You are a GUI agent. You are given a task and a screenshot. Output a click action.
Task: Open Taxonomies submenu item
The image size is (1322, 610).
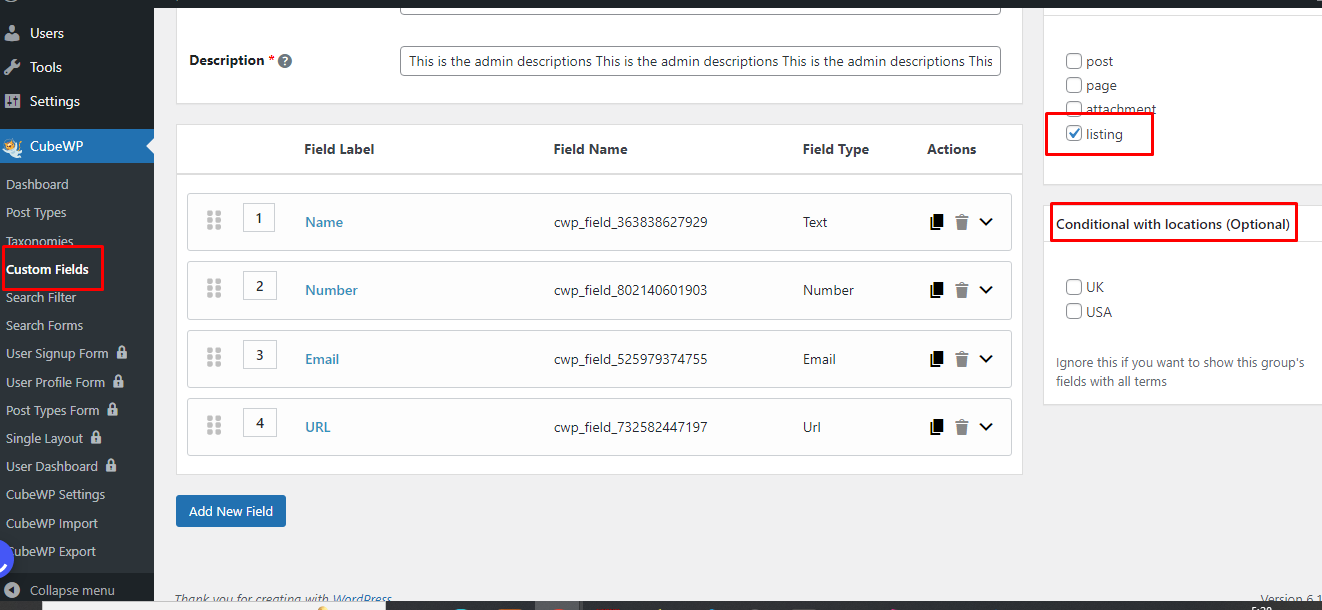click(x=40, y=241)
